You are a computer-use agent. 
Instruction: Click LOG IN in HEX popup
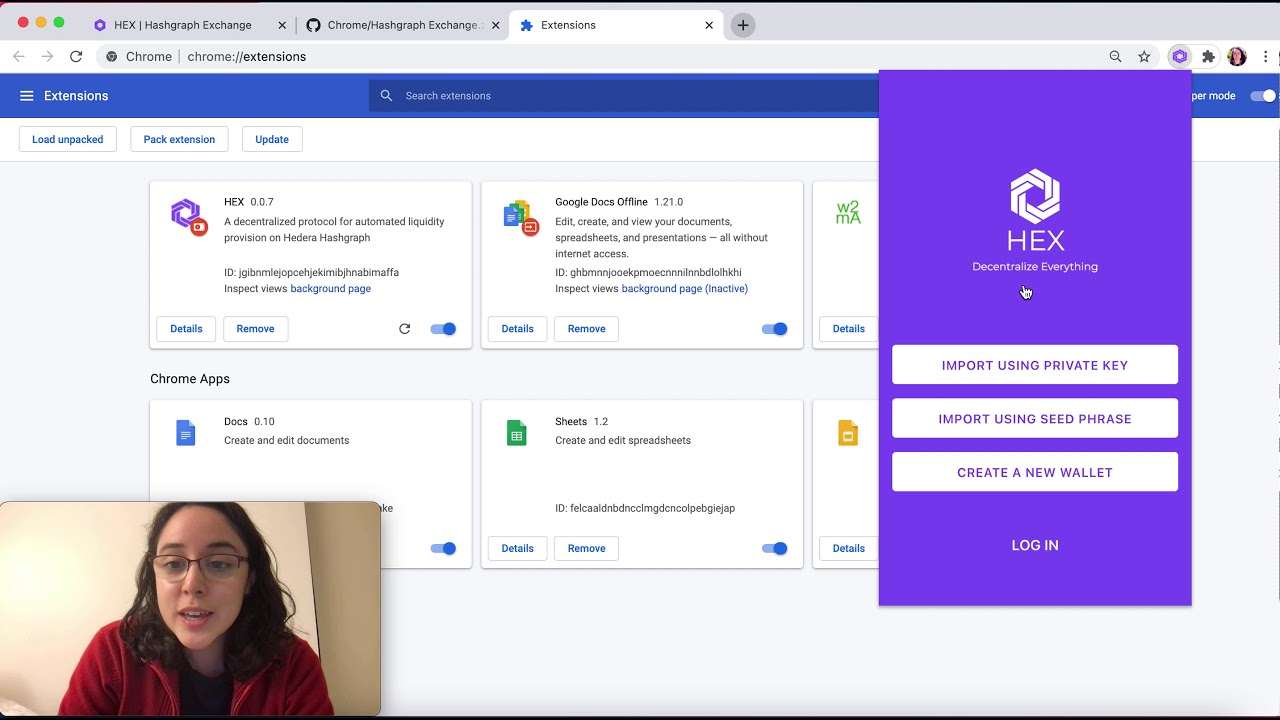point(1035,545)
